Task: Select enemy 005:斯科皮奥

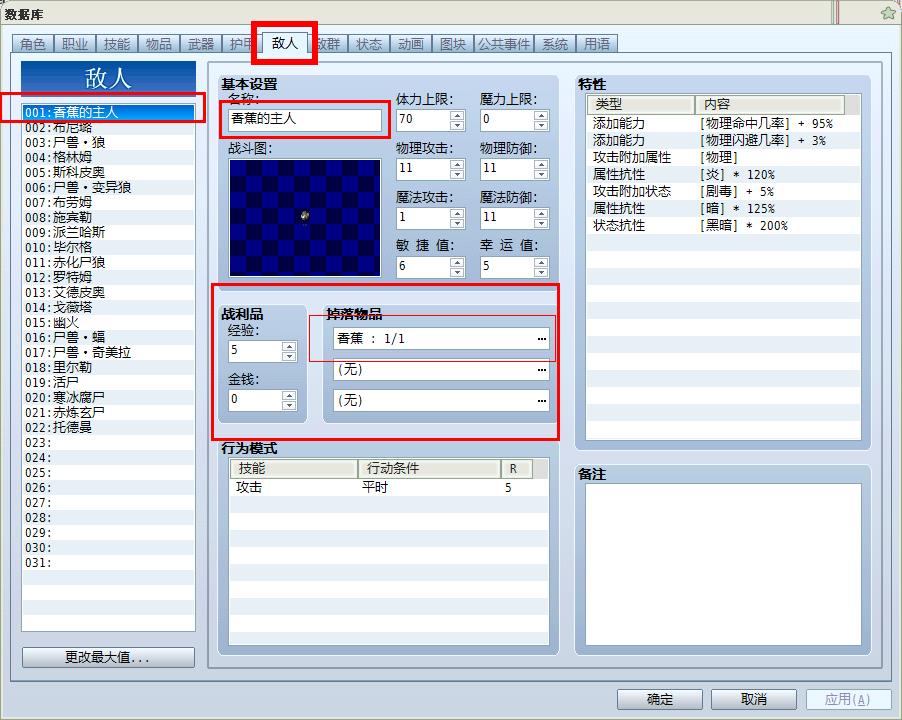Action: coord(108,172)
